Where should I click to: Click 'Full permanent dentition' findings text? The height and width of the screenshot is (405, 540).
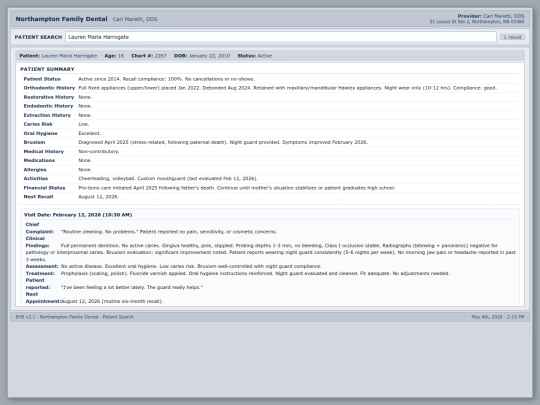(270, 252)
